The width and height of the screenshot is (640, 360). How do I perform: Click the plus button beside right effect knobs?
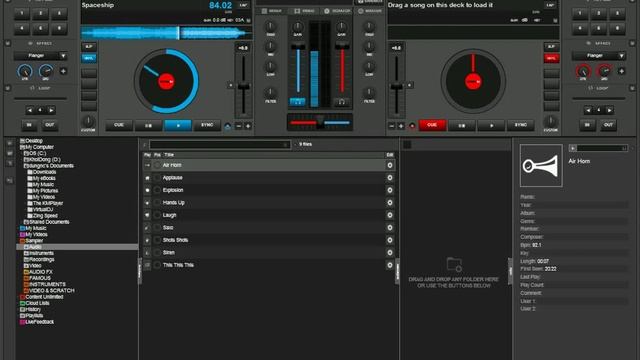click(621, 71)
